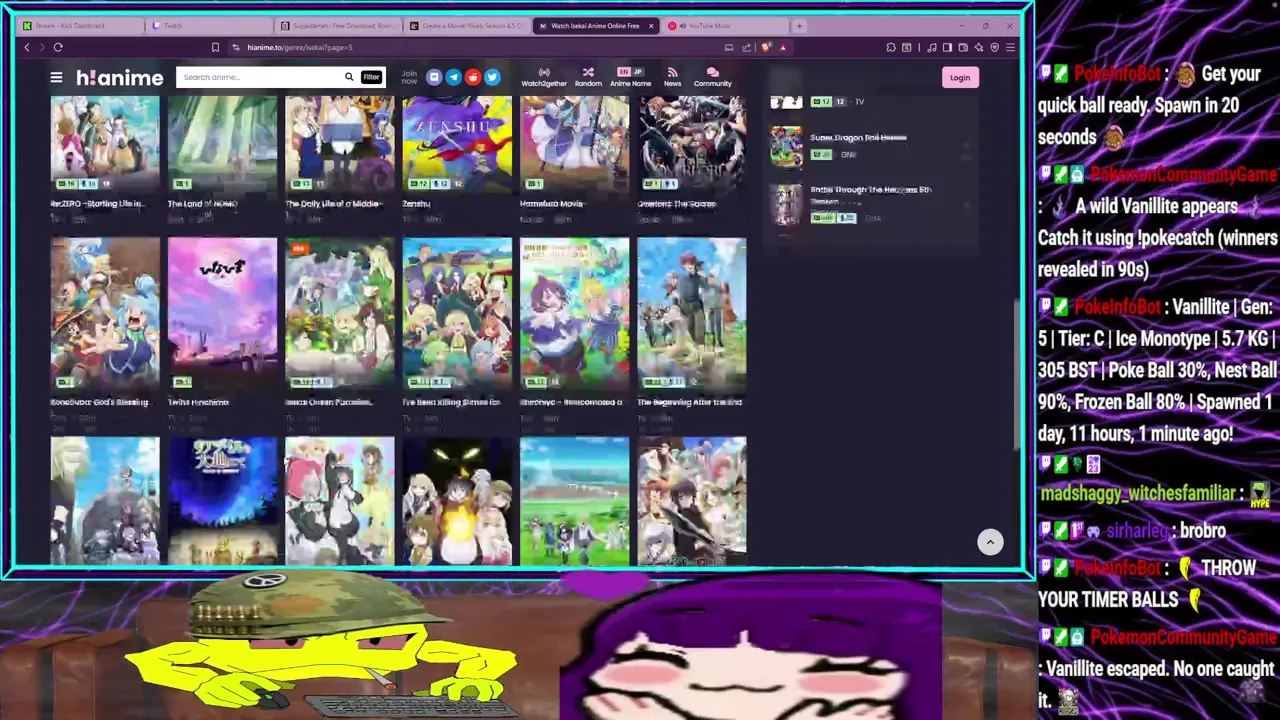1280x720 pixels.
Task: Go forward in the browser
Action: pos(42,47)
